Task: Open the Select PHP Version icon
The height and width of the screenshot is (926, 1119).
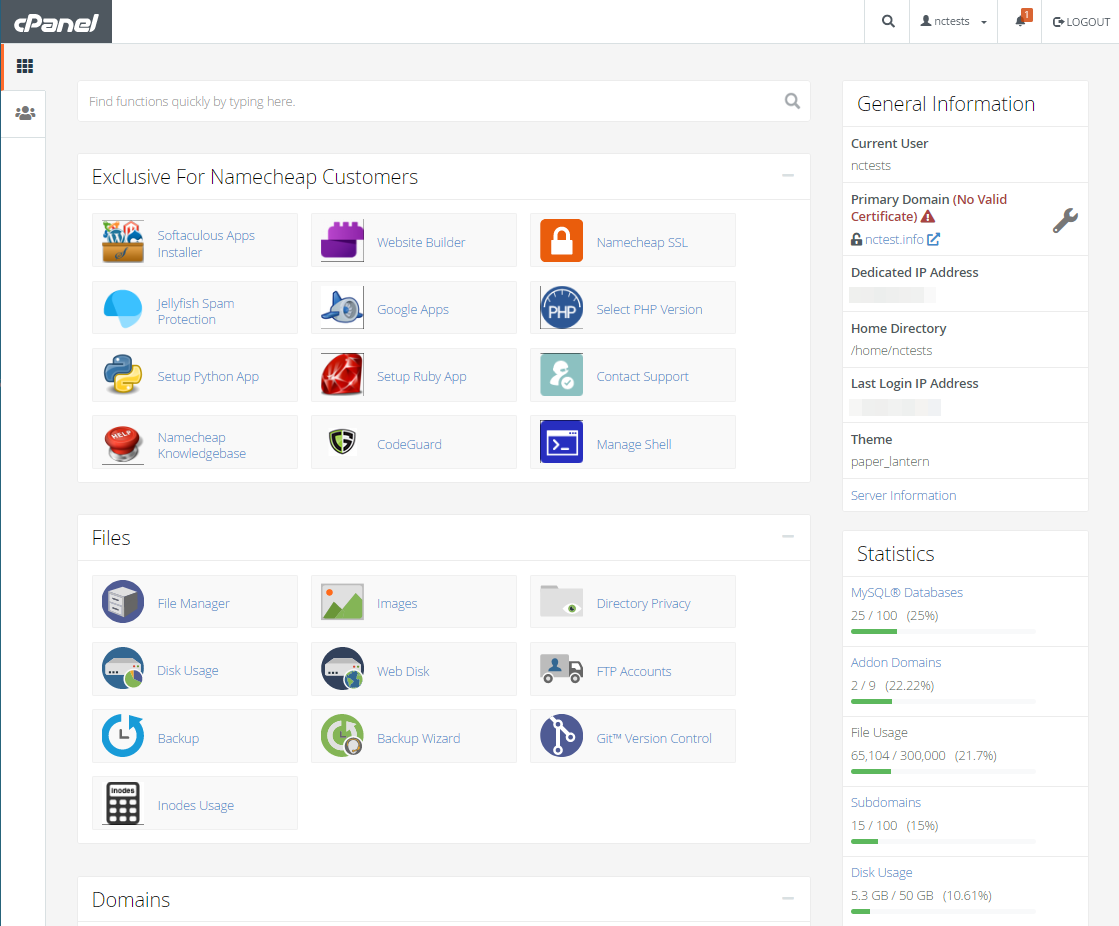Action: pos(562,308)
